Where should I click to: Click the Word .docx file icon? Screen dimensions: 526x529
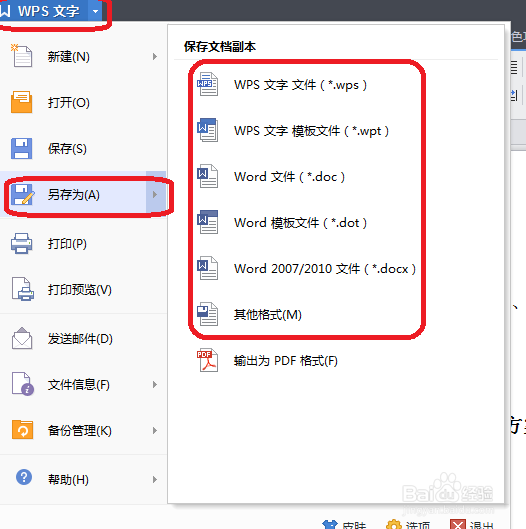point(207,268)
